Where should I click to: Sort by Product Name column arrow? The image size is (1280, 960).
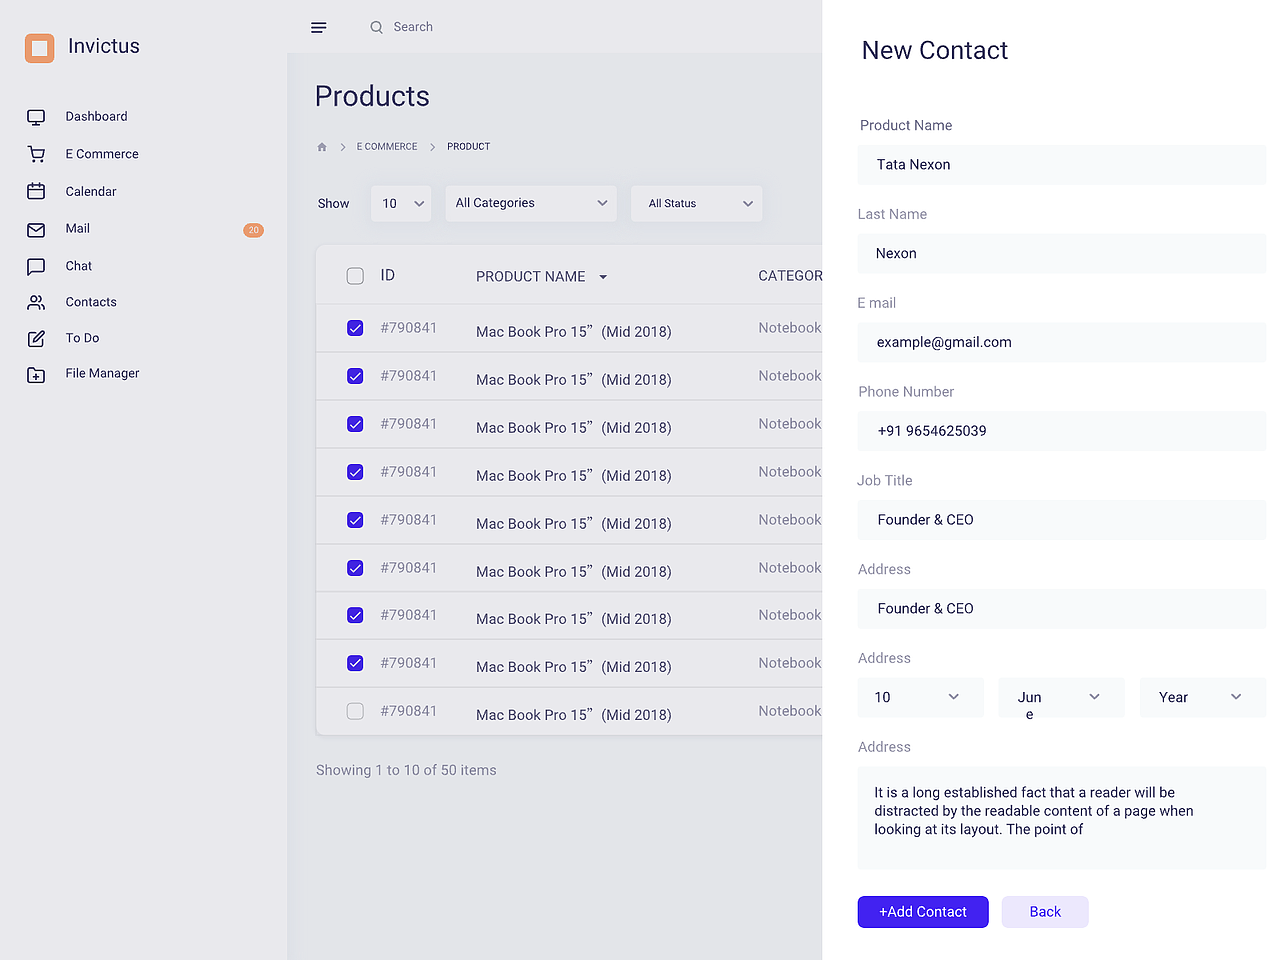603,277
